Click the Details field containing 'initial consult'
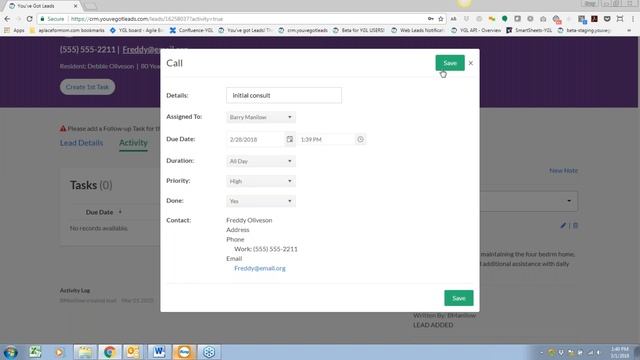Viewport: 640px width, 360px height. (x=284, y=95)
